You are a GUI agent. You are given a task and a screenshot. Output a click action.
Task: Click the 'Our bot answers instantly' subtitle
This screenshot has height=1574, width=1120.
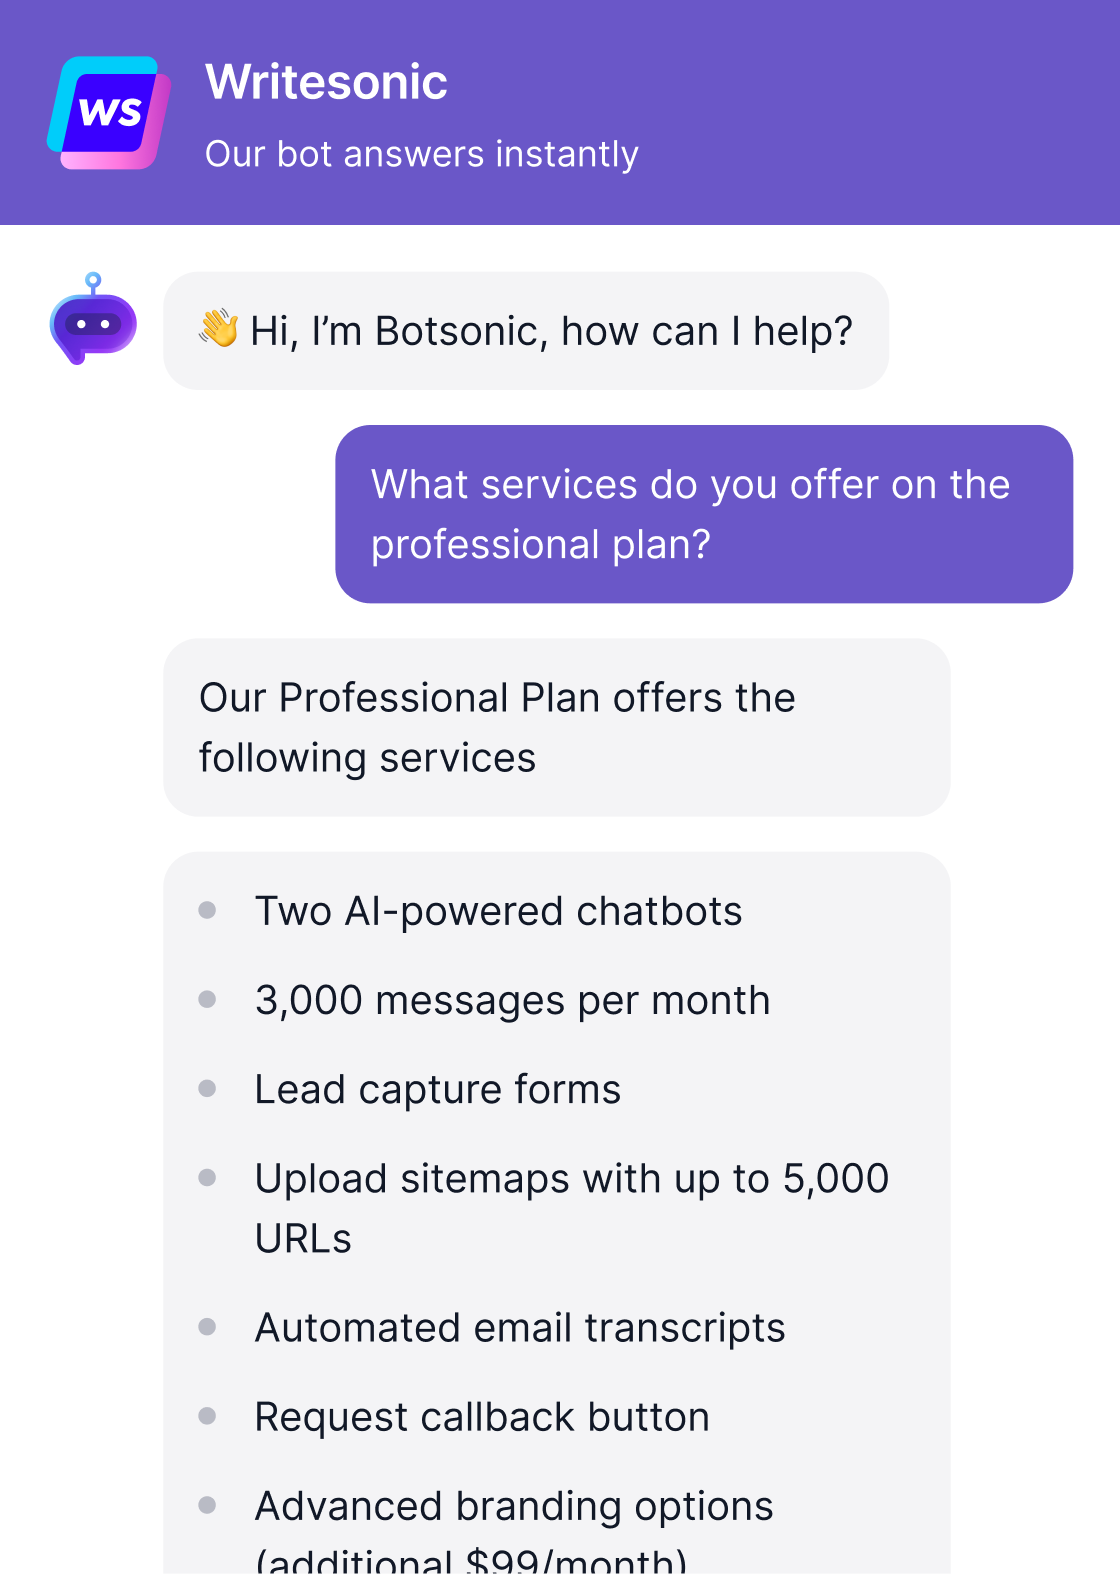point(421,154)
